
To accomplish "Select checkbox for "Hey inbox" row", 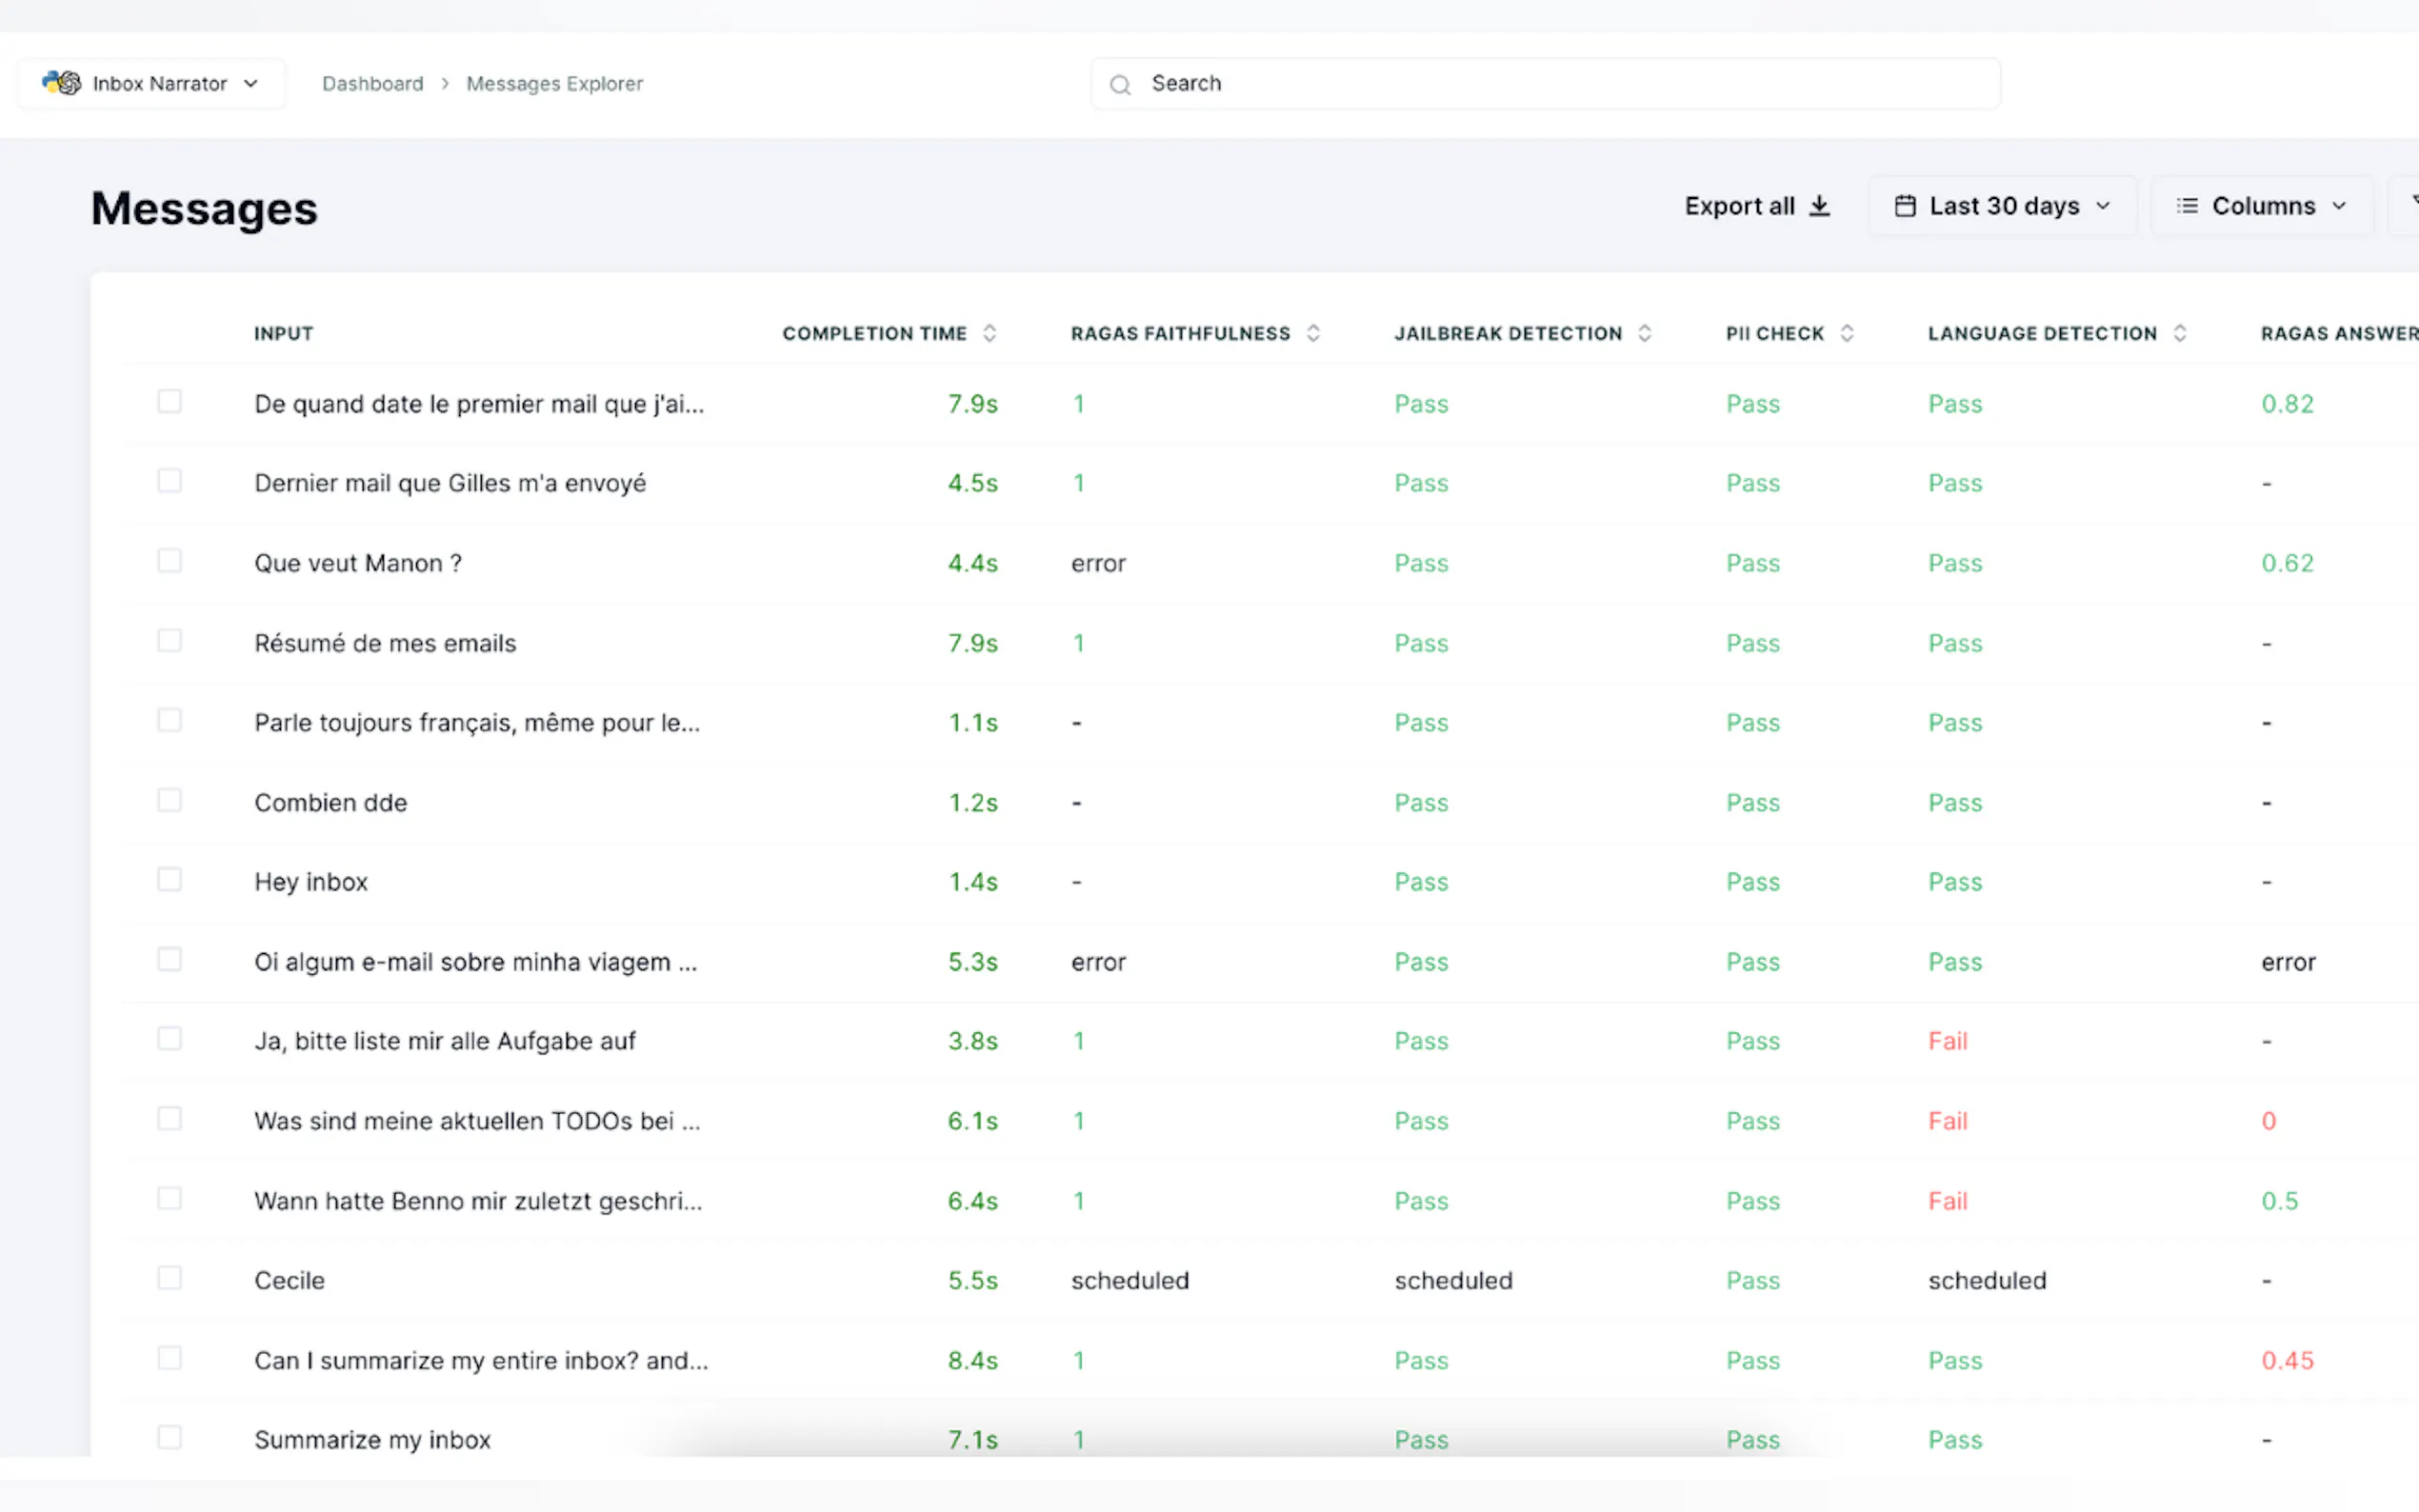I will [x=170, y=880].
